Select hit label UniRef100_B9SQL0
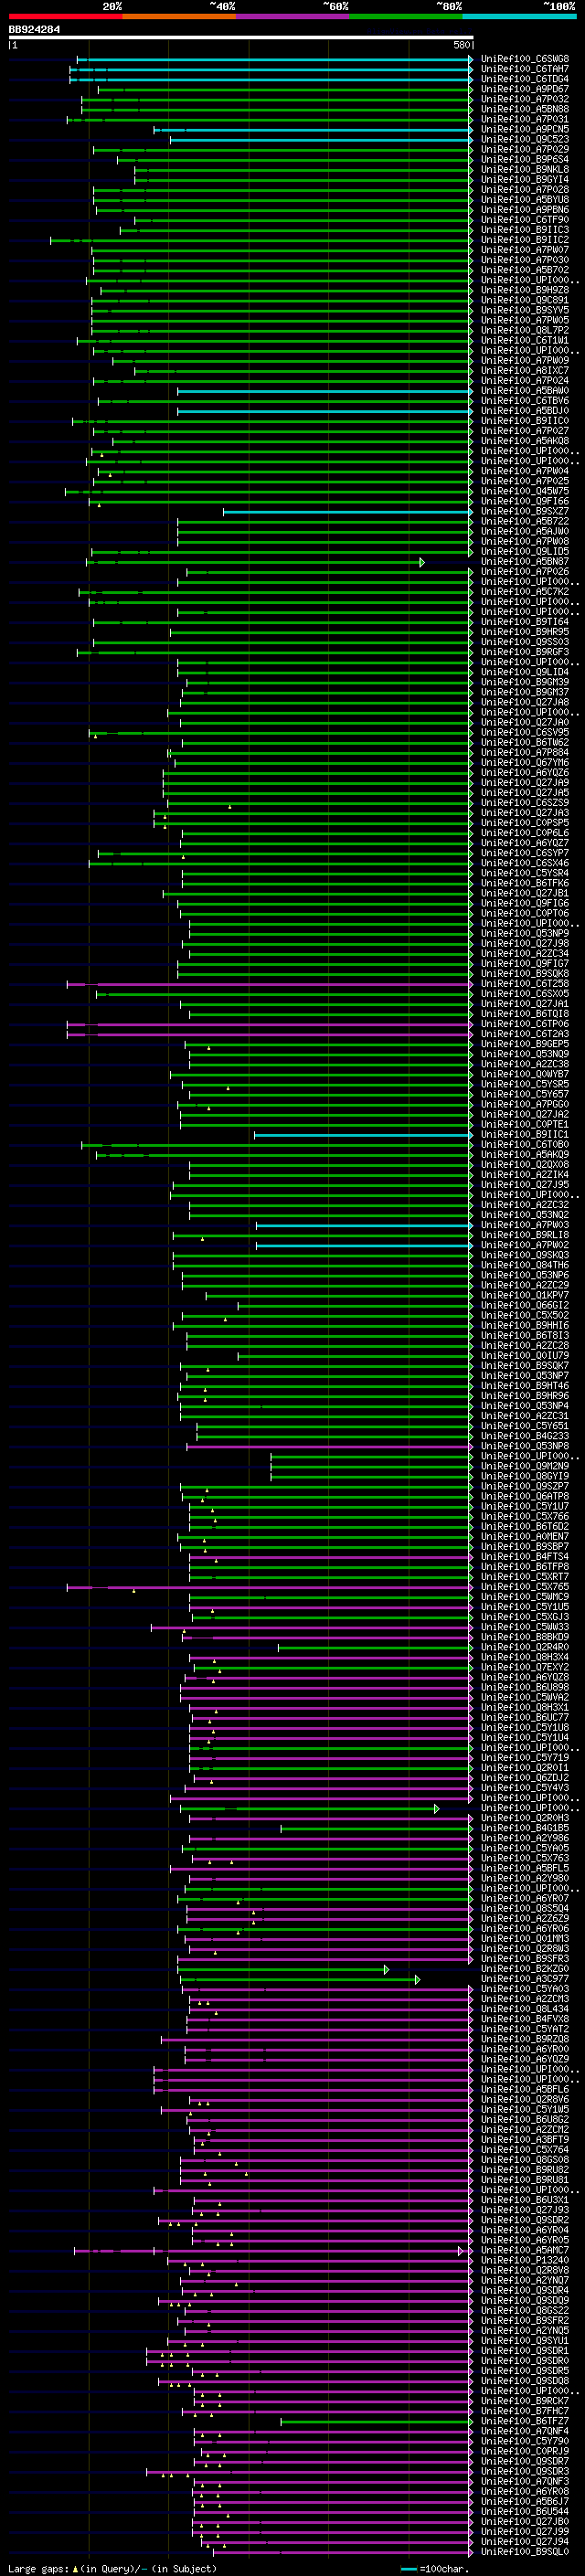The height and width of the screenshot is (2576, 585). (524, 2551)
